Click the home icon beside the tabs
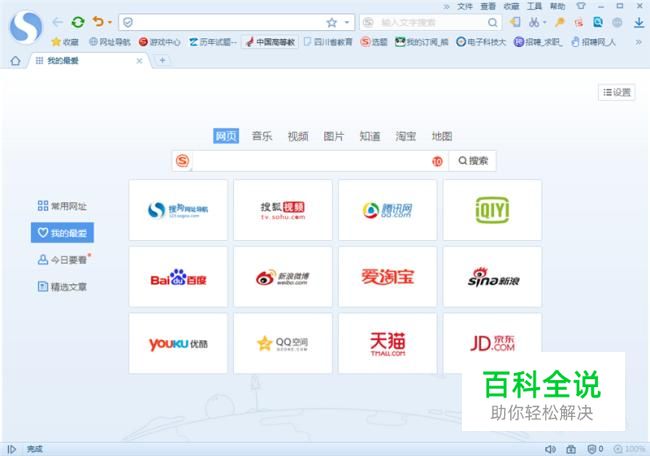Image resolution: width=650 pixels, height=456 pixels. tap(15, 61)
